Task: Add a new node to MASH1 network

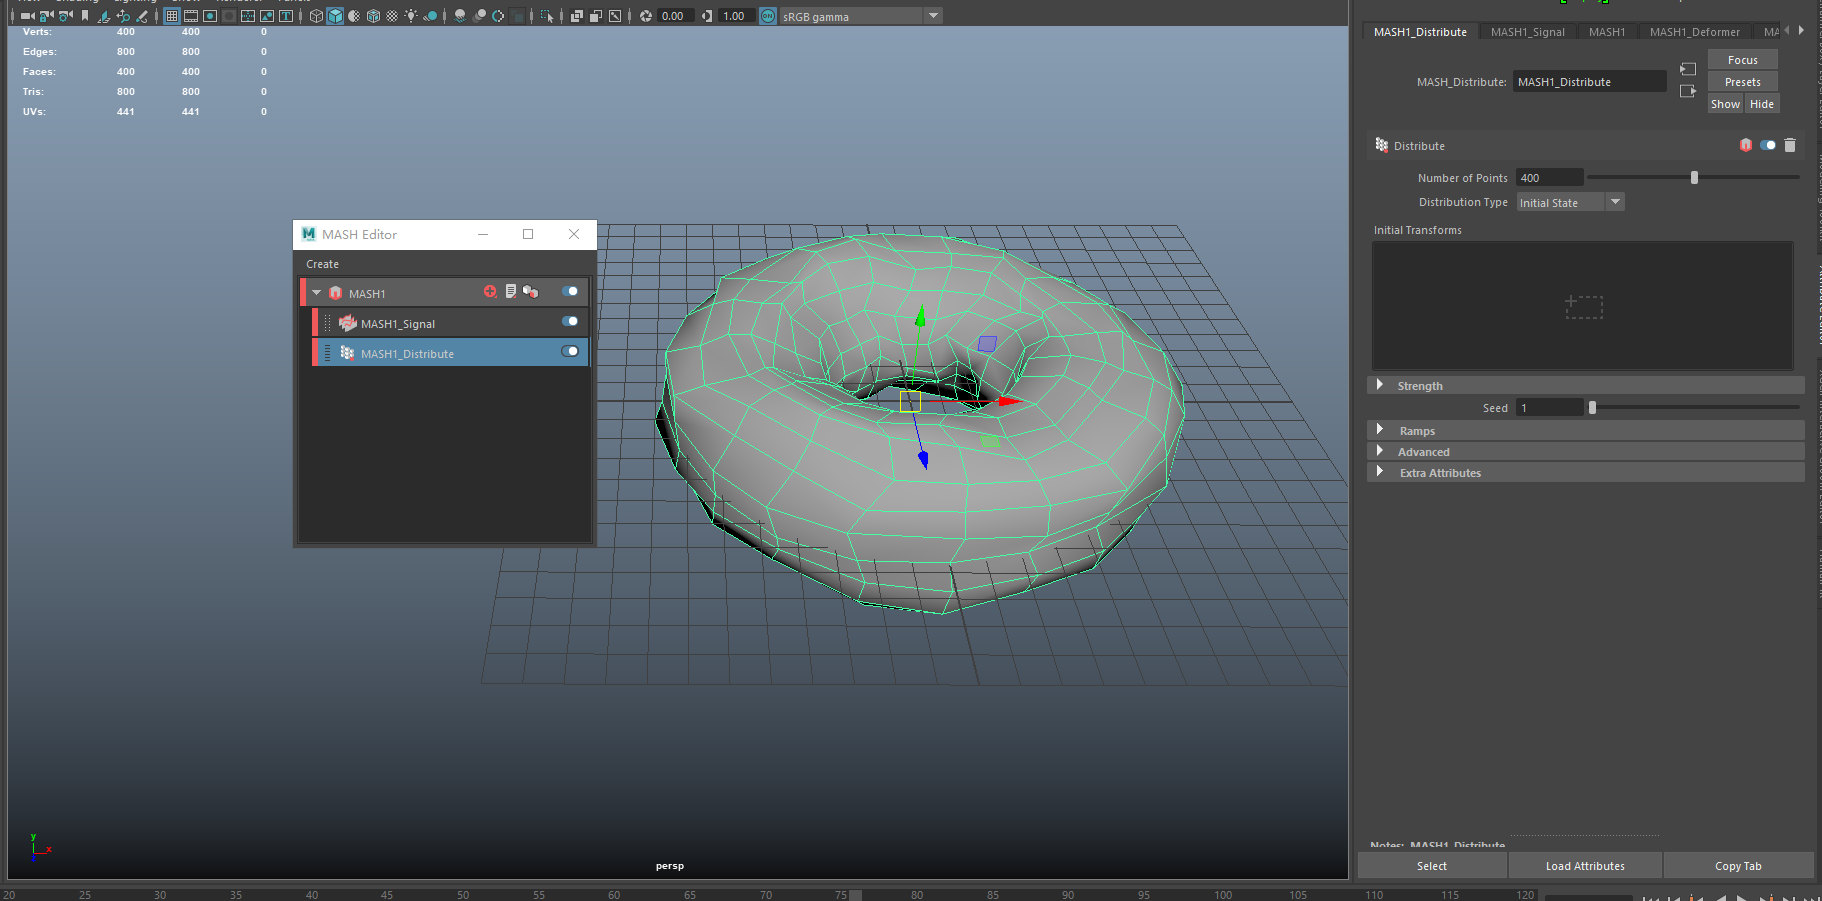Action: 490,291
